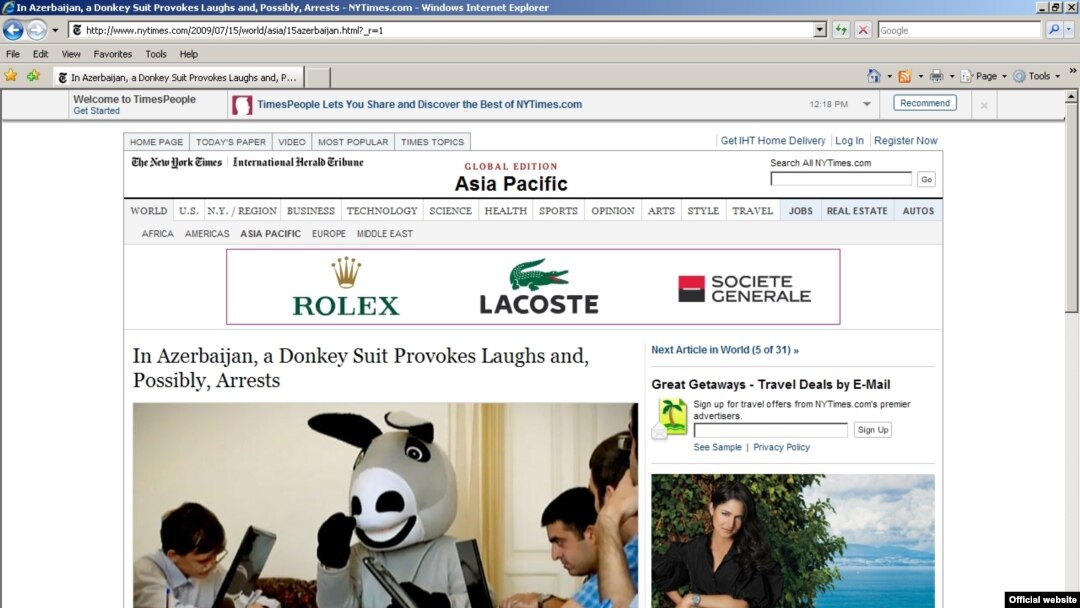The image size is (1080, 608).
Task: Click the Recommend button
Action: [x=925, y=103]
